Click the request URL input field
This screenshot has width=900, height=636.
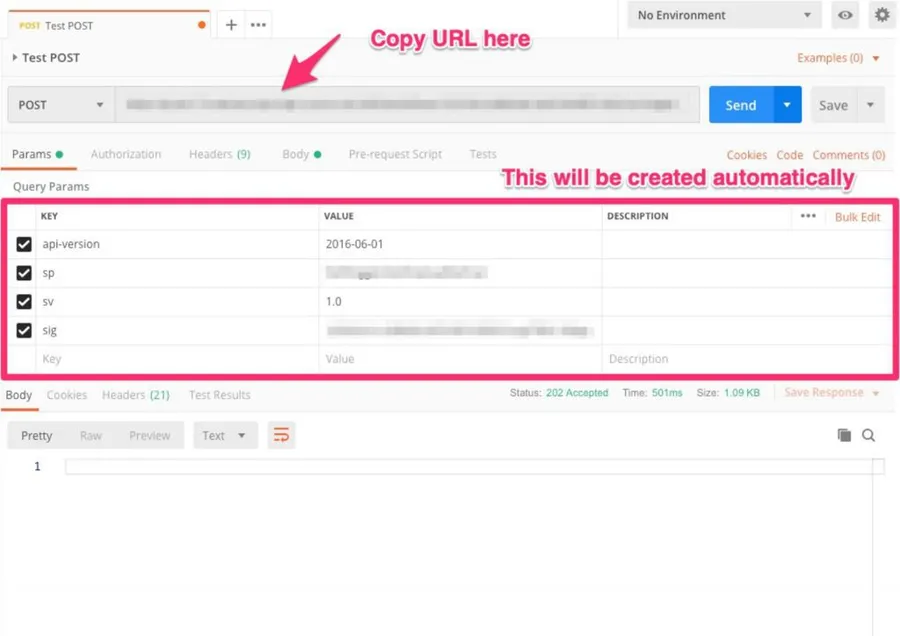pyautogui.click(x=407, y=105)
